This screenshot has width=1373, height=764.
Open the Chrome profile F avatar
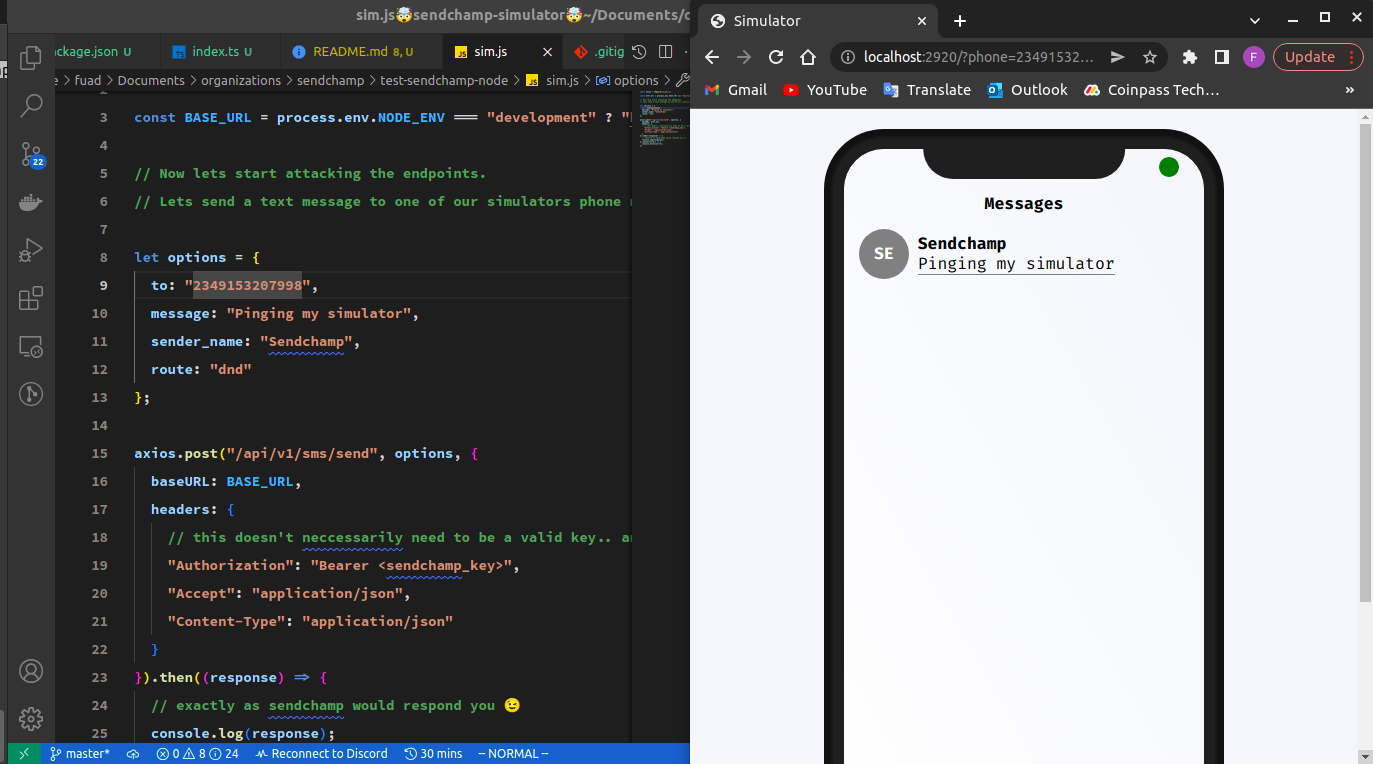click(1254, 57)
